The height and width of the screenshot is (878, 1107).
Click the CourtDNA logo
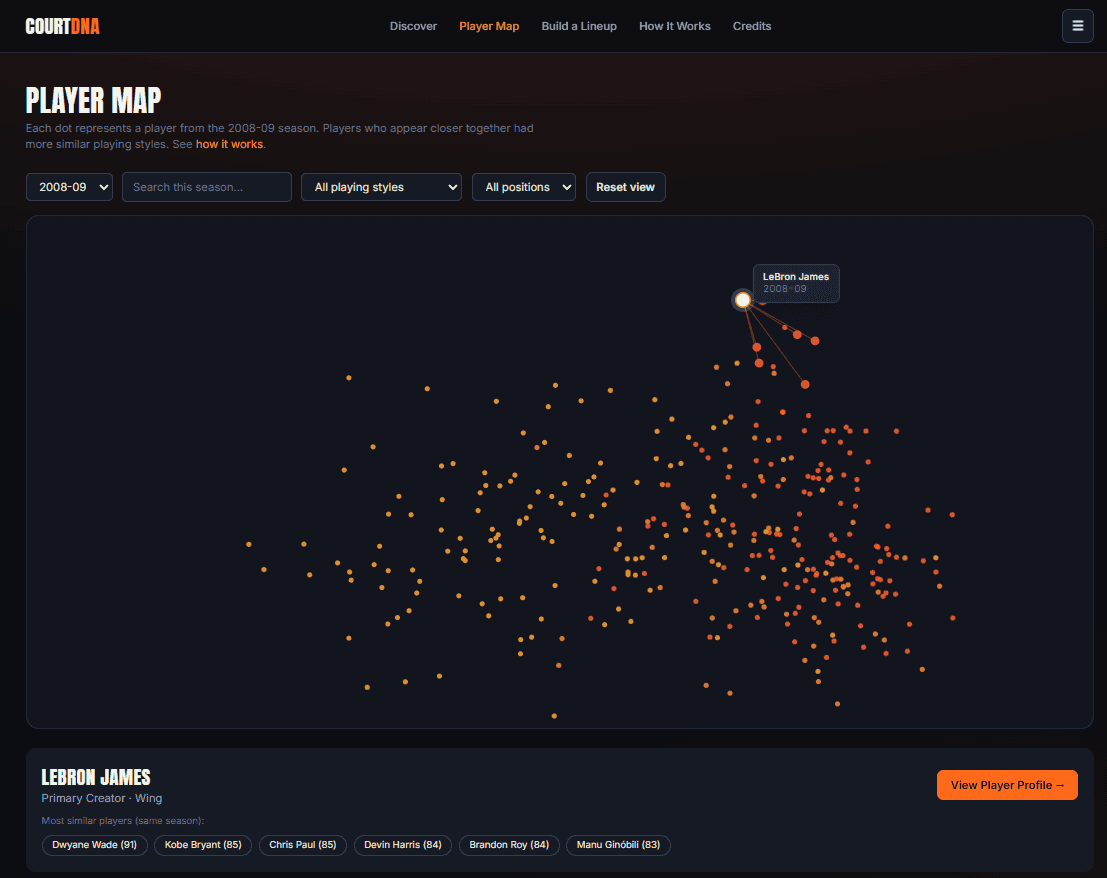pos(62,26)
